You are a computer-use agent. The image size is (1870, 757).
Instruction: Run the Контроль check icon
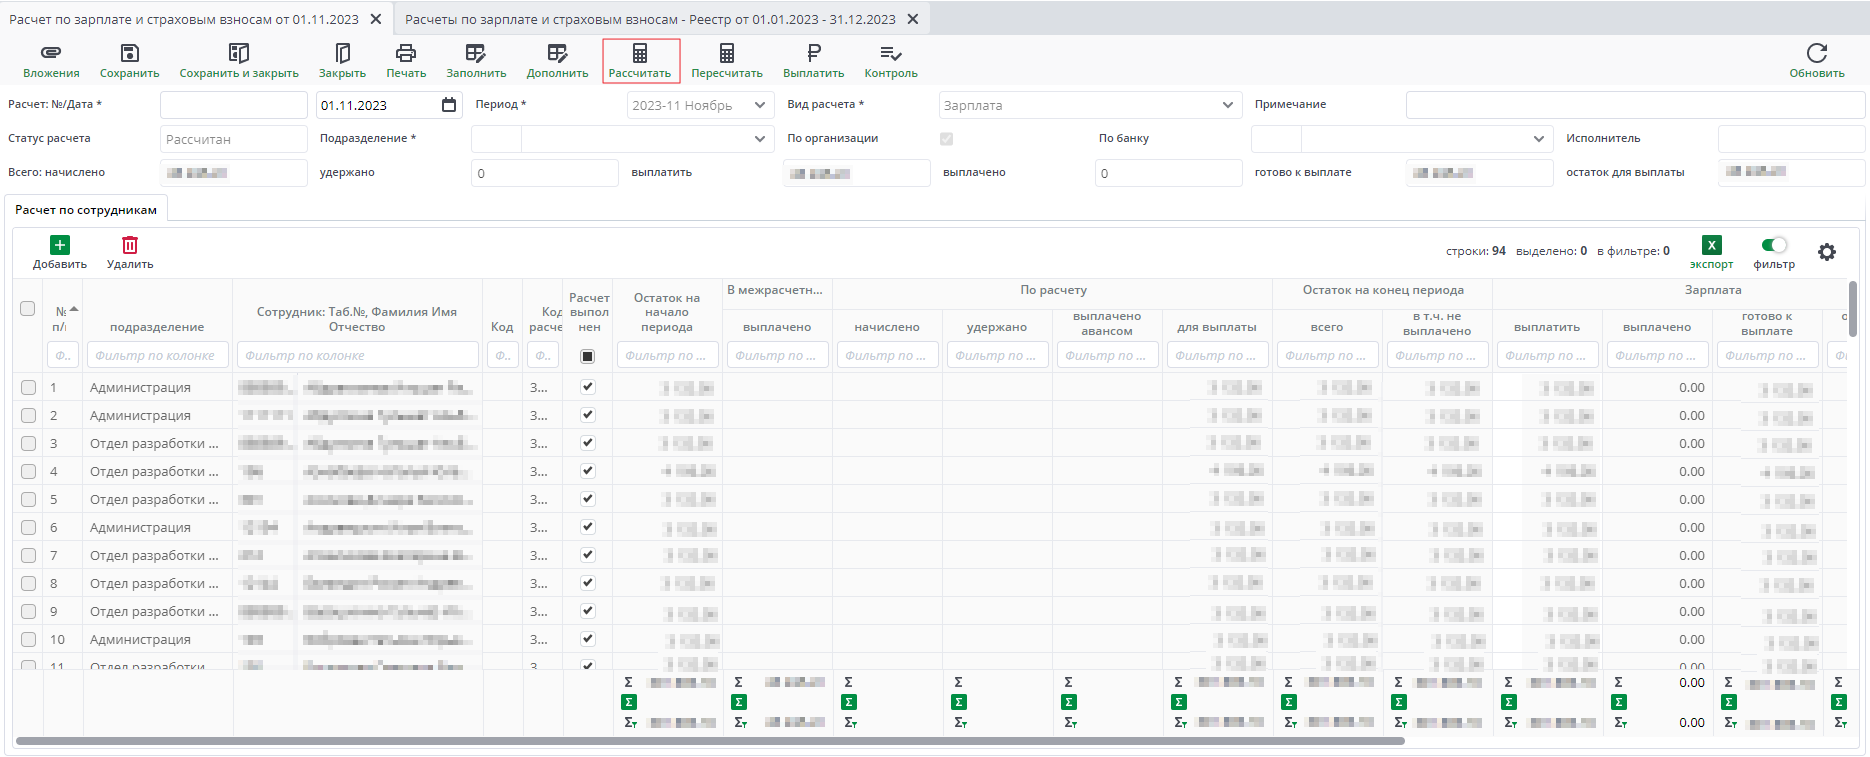[890, 53]
